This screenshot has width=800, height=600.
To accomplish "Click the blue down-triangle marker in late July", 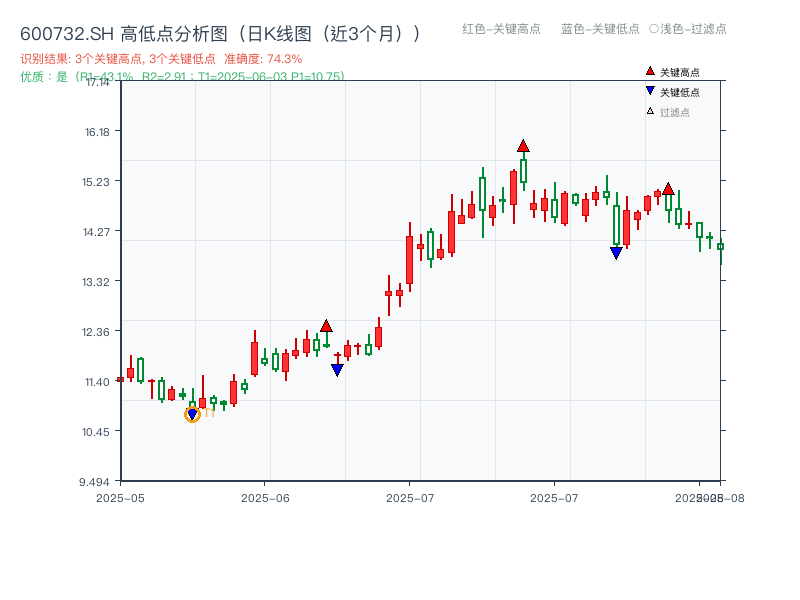I will pos(616,252).
